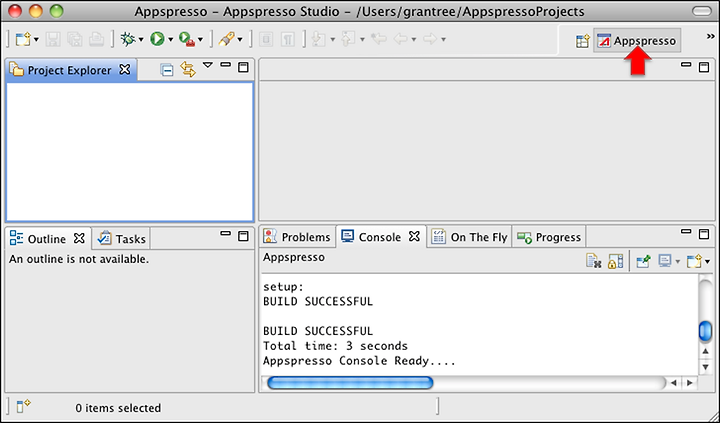Click the Run External Tools icon
The height and width of the screenshot is (423, 720).
click(x=187, y=39)
